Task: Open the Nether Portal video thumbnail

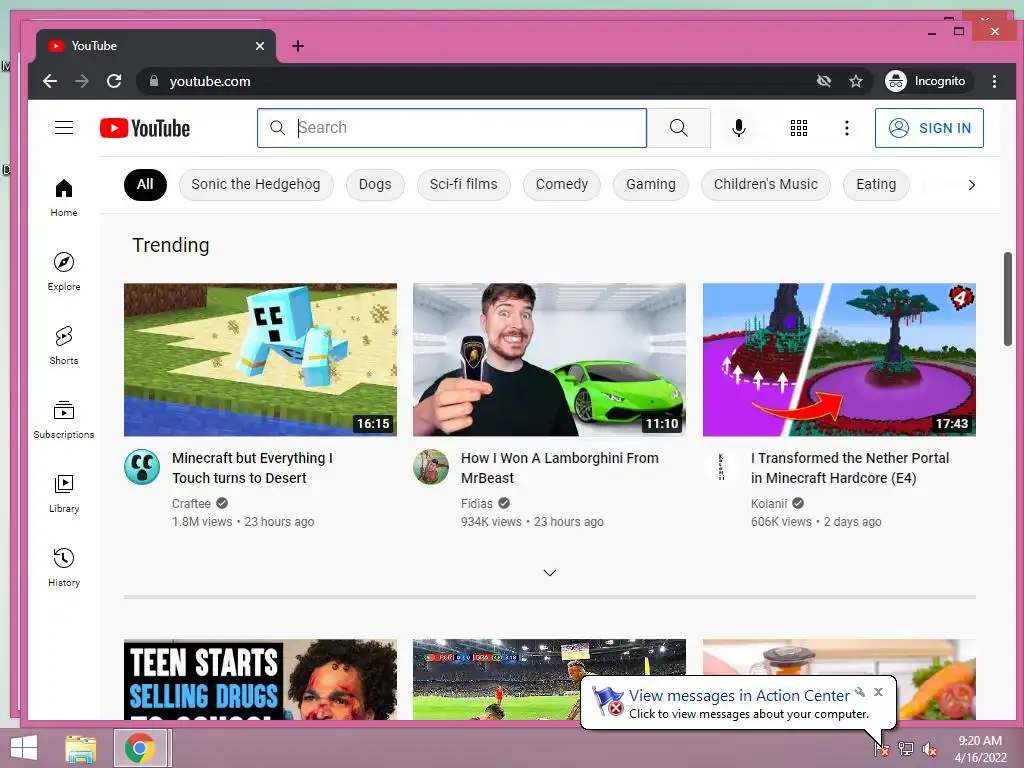Action: point(839,360)
